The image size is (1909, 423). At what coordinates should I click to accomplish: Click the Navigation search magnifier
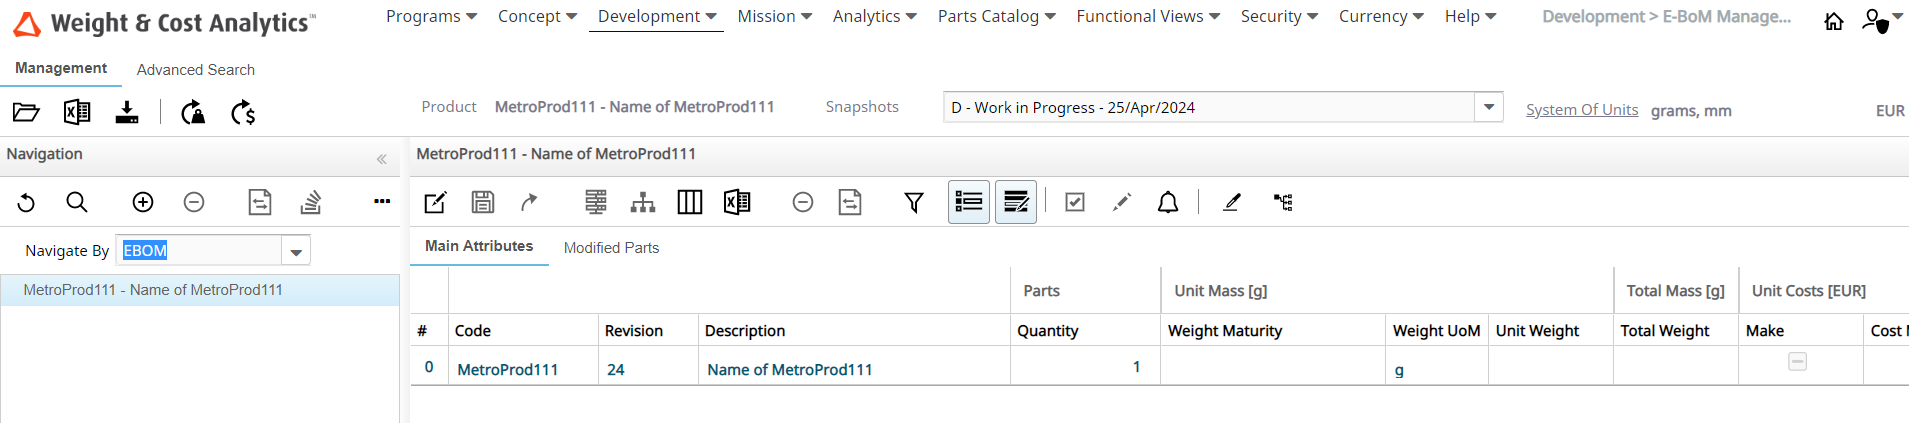77,203
